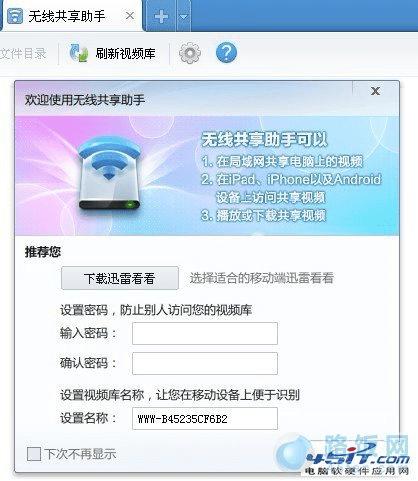Click the Wi-Fi drive illustration in banner

109,173
